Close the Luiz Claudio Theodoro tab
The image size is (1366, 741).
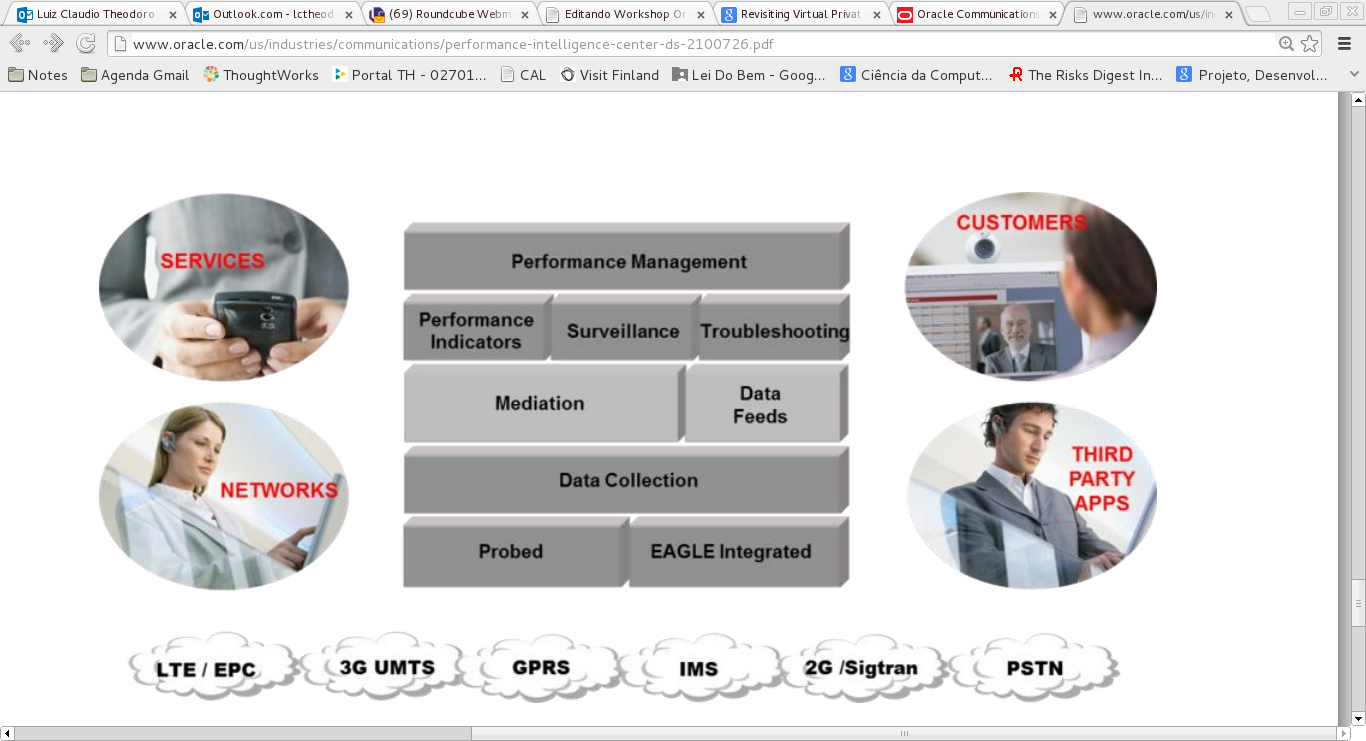(x=173, y=15)
